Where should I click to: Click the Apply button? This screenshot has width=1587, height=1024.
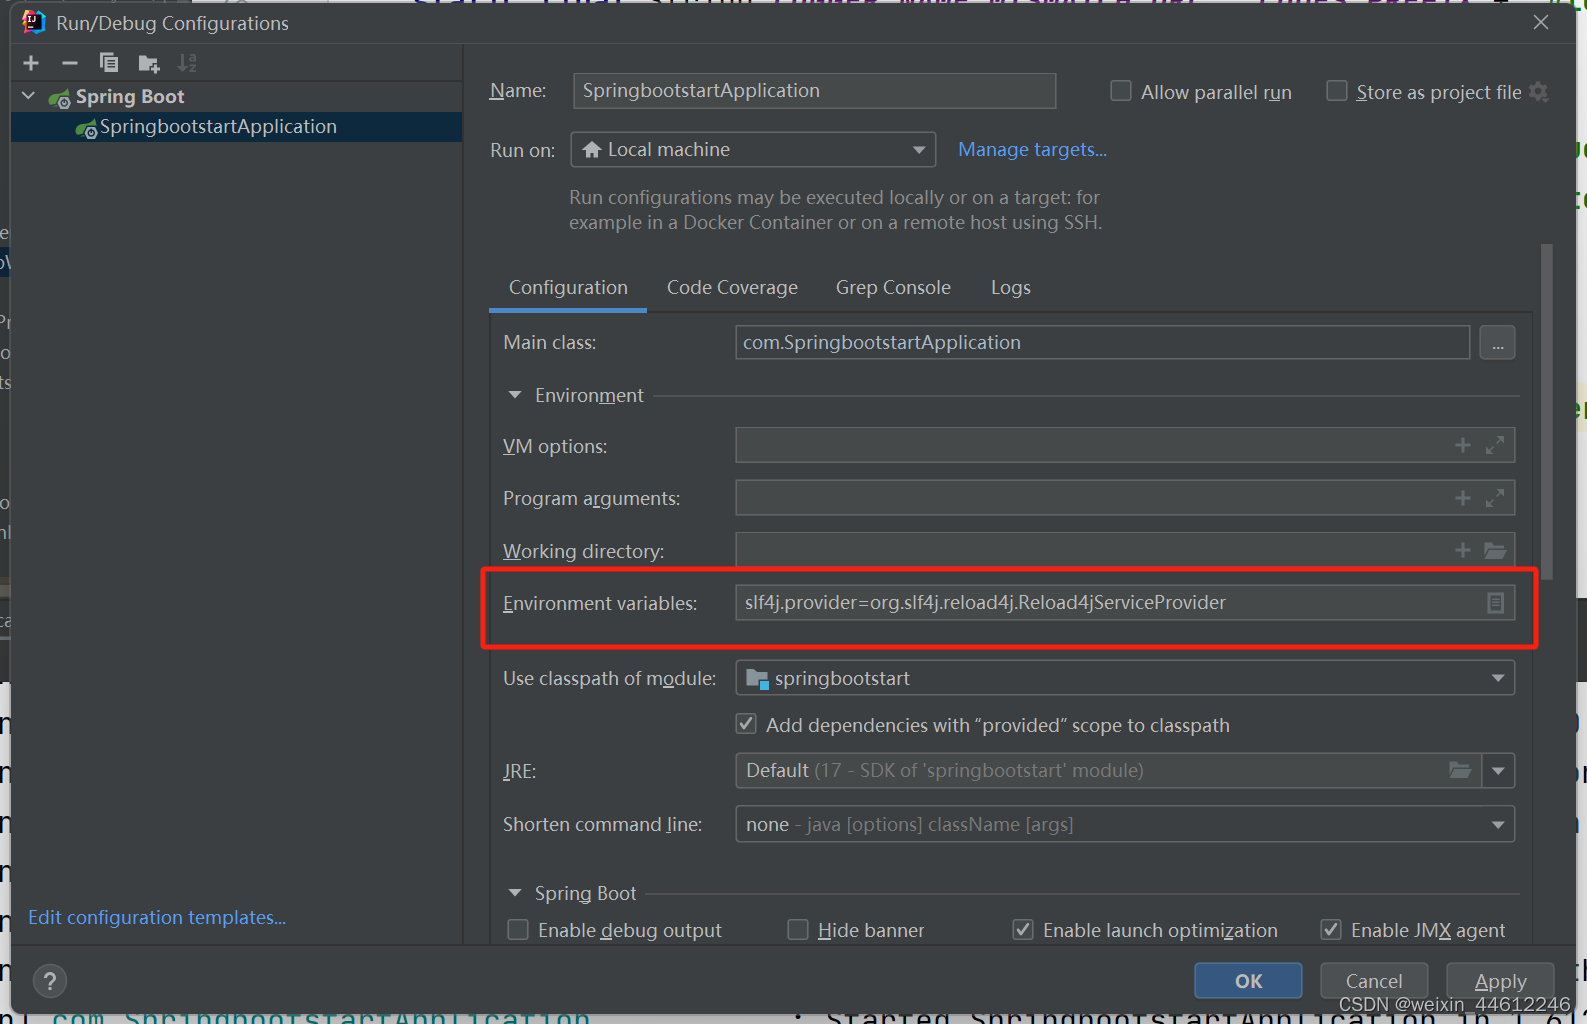[x=1500, y=981]
